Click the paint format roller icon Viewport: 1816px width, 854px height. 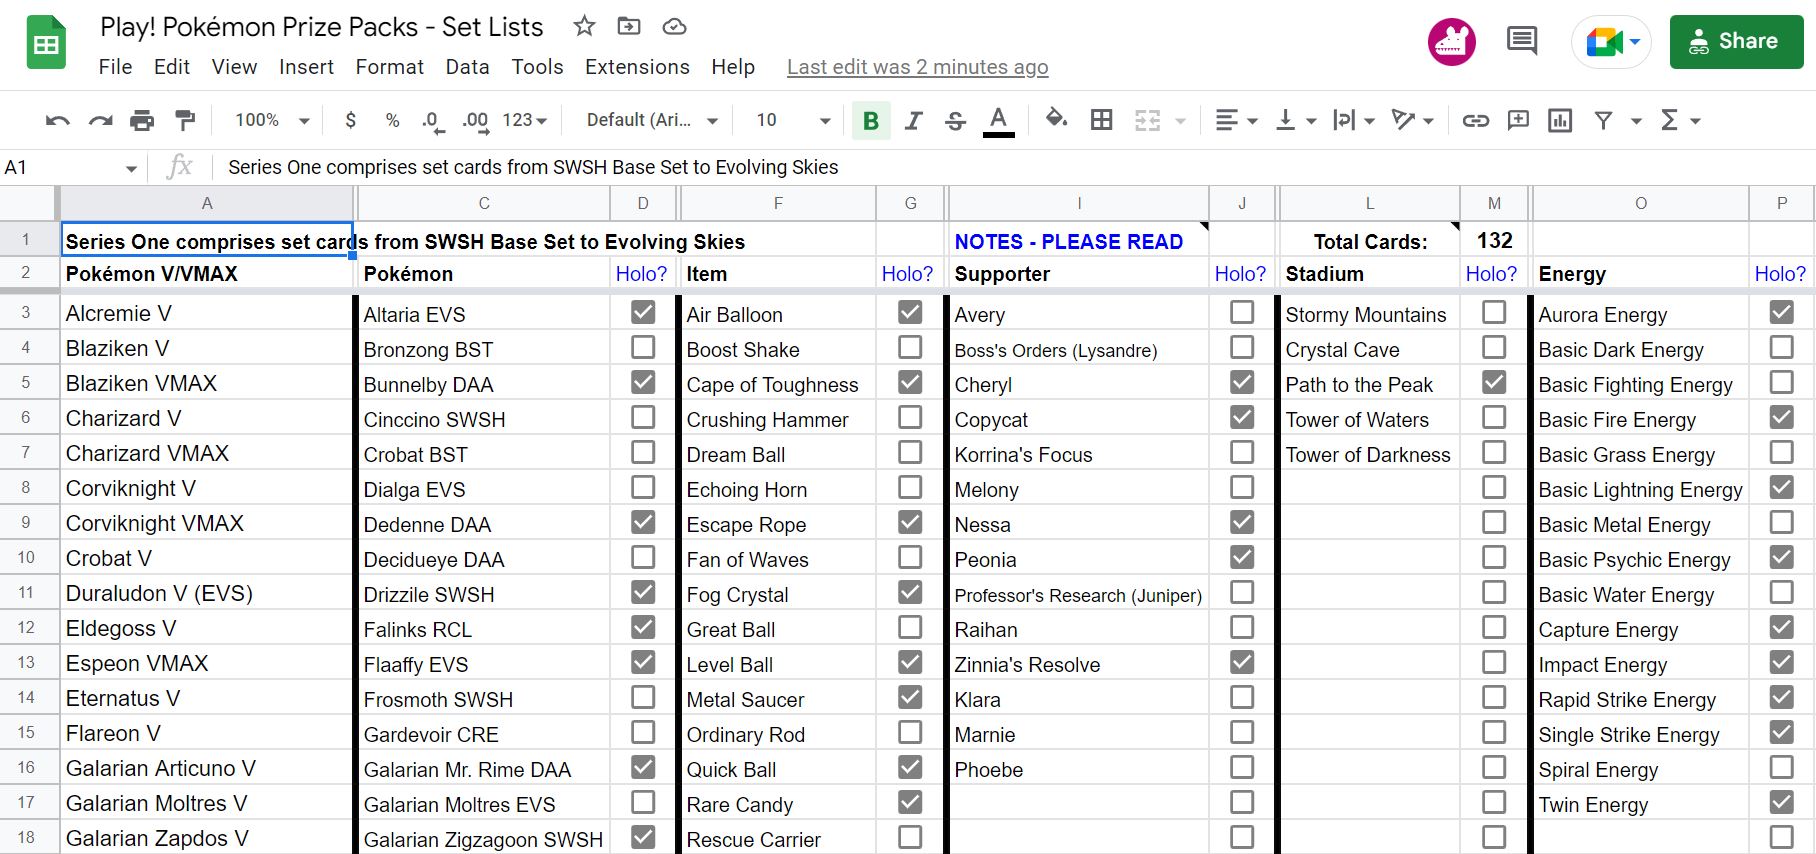(x=185, y=121)
